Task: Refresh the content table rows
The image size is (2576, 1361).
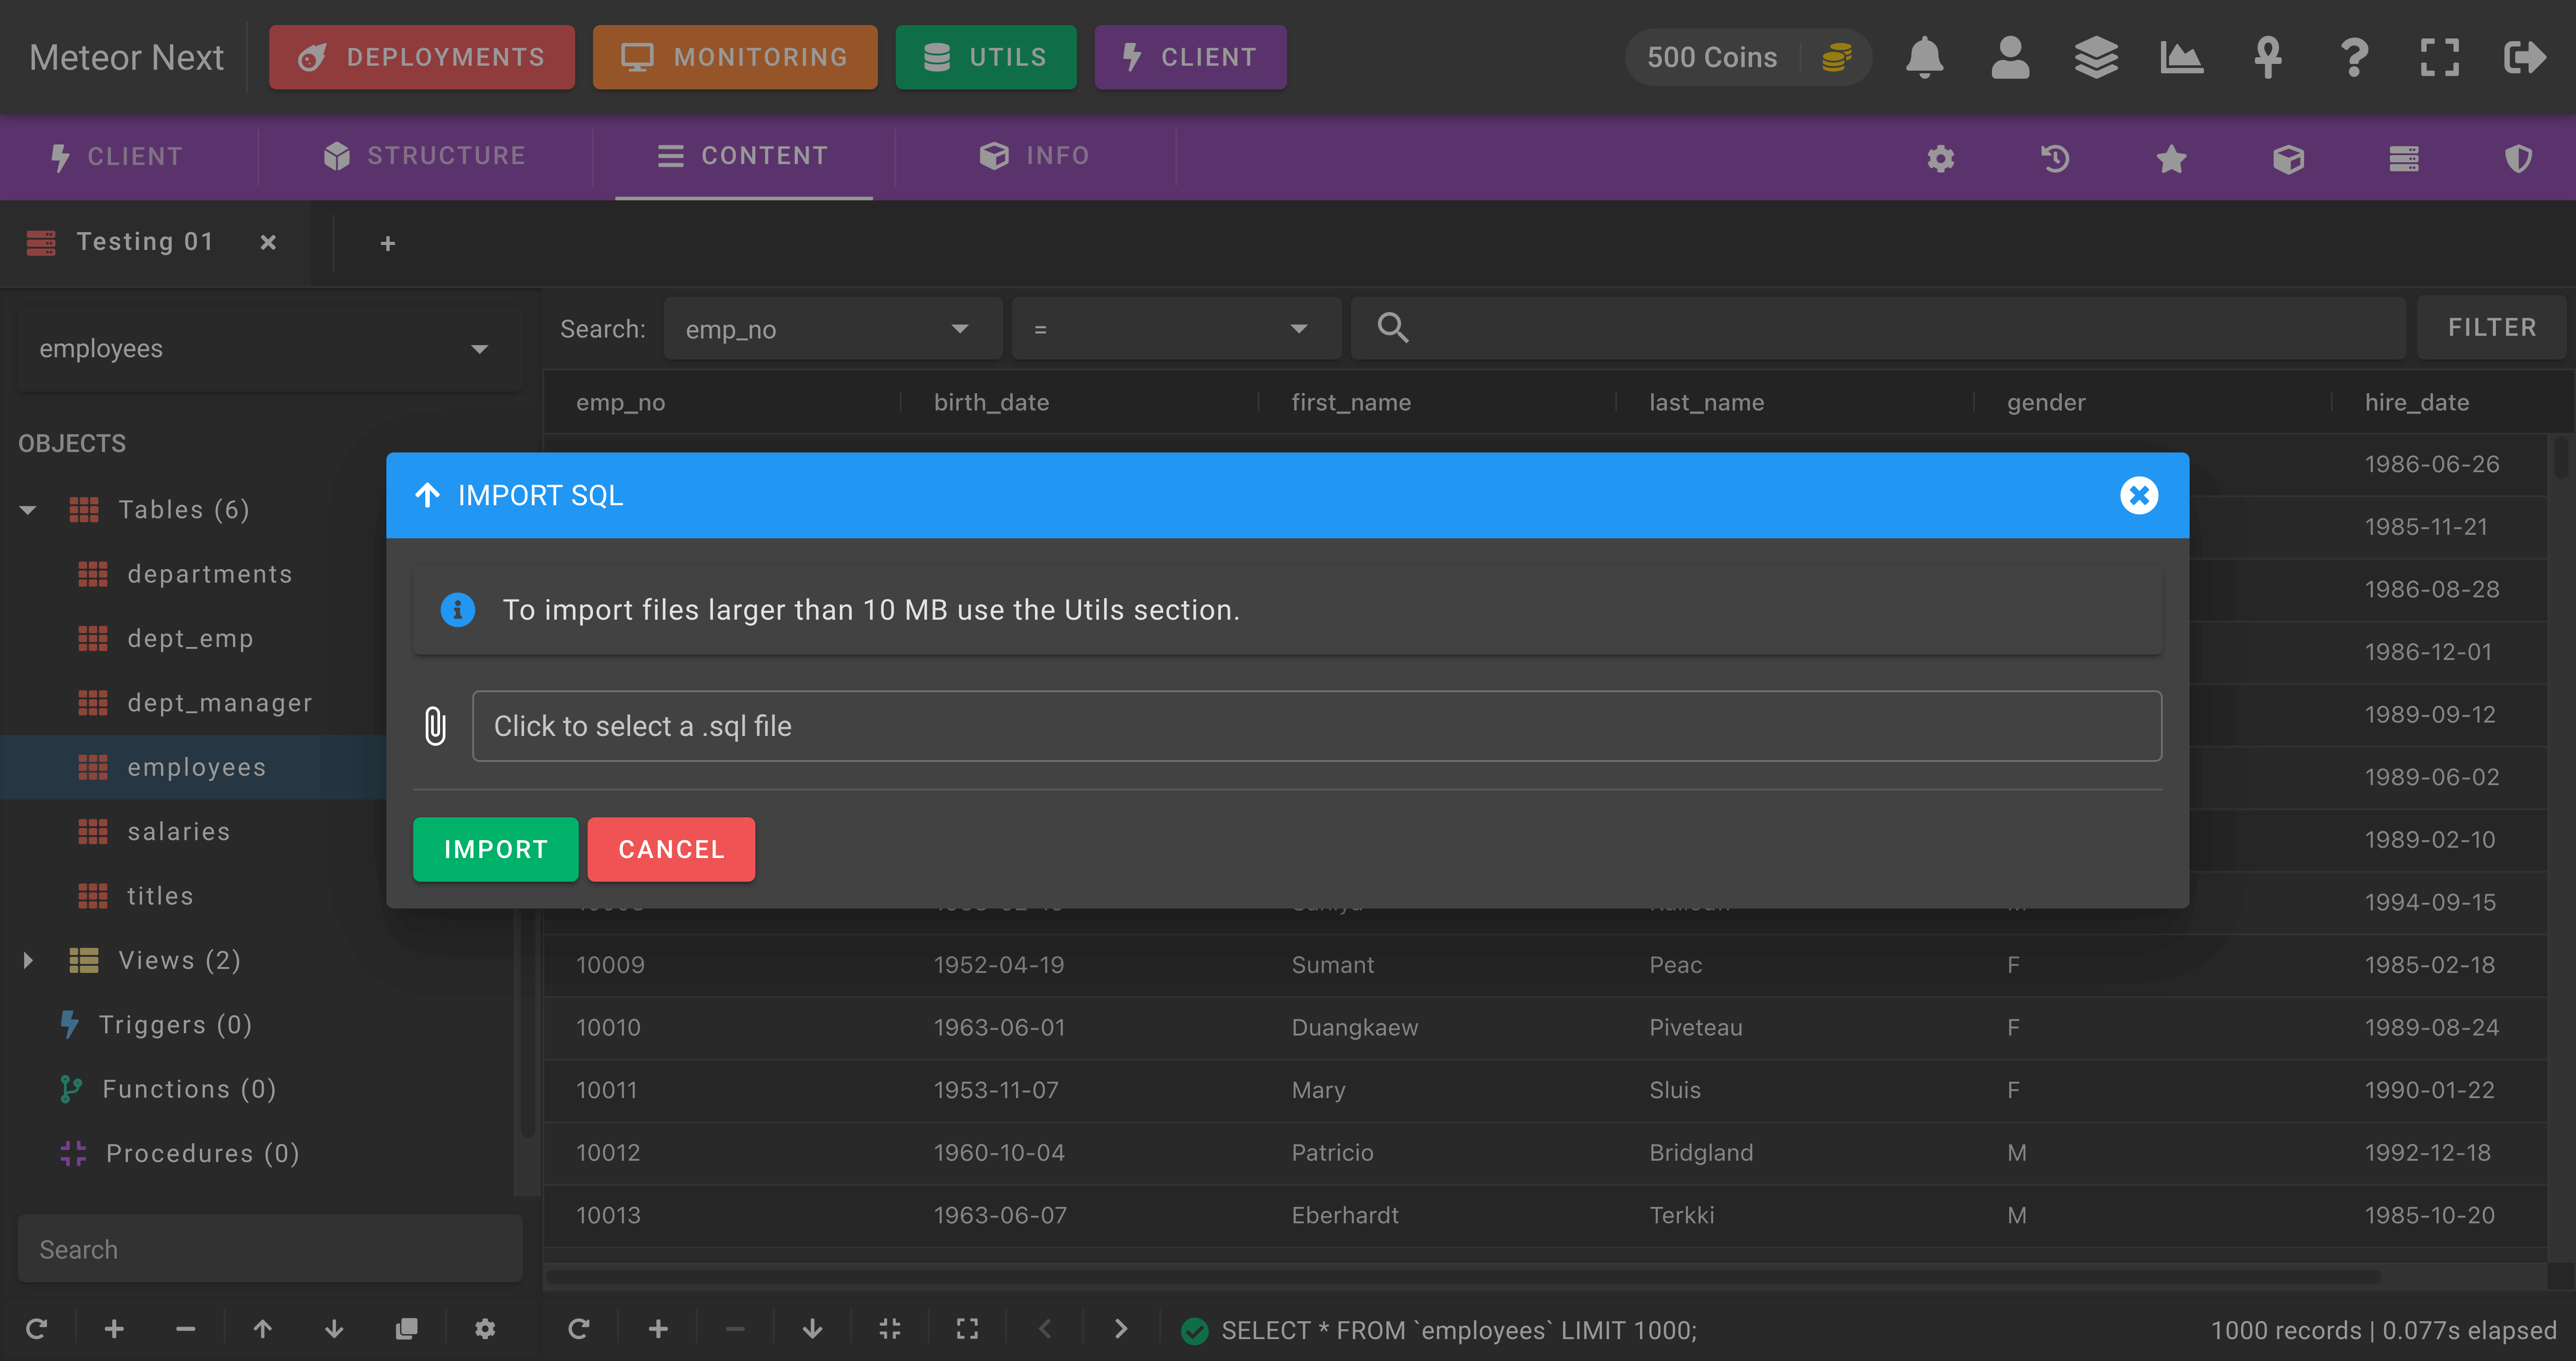Action: coord(579,1329)
